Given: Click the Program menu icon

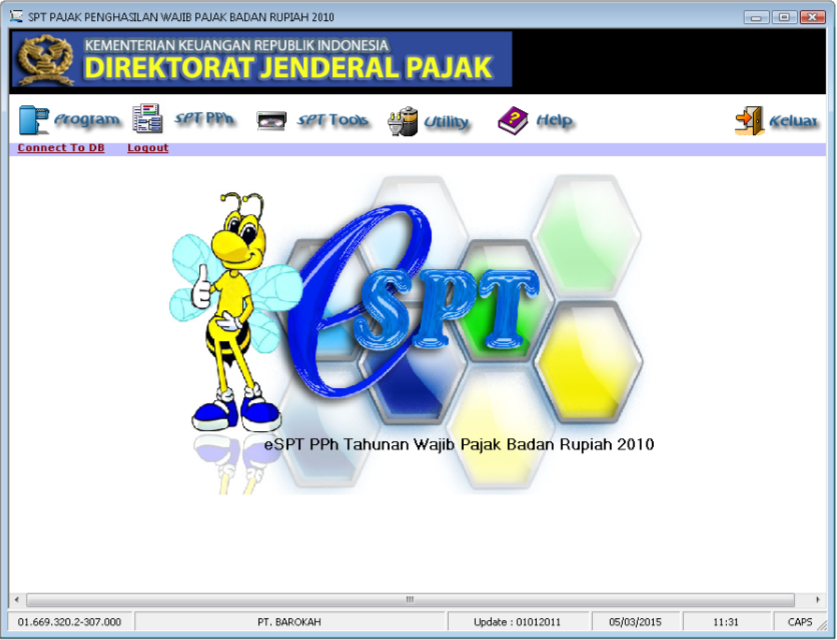Looking at the screenshot, I should pyautogui.click(x=33, y=120).
